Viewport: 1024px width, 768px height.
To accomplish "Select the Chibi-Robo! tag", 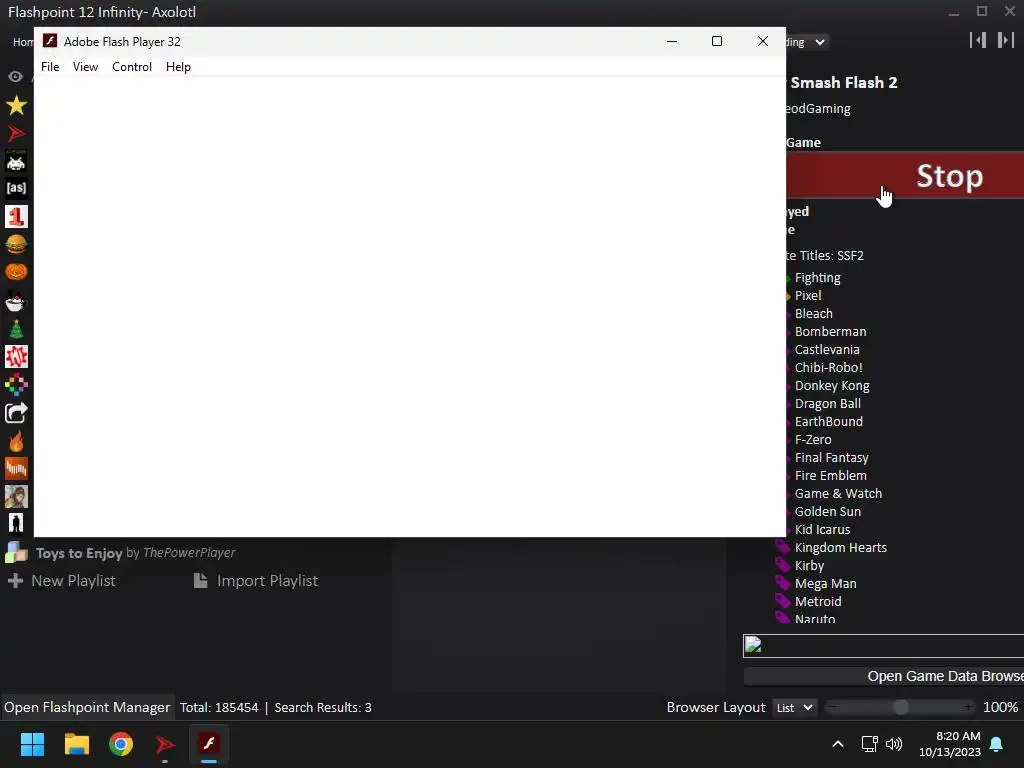I will coord(828,368).
